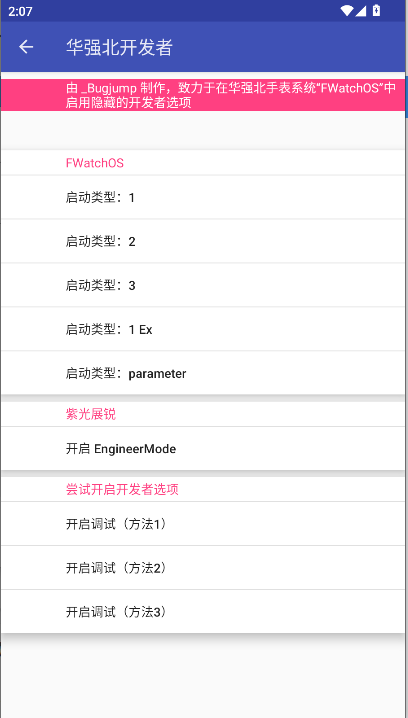Open 开启 EngineerMode entry
Screen dimensions: 408x718
pyautogui.click(x=203, y=449)
